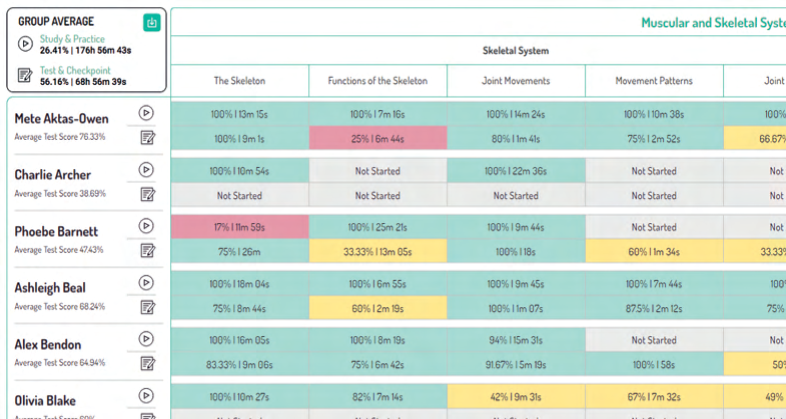
Task: Open Ashleigh Beal's student name
Action: click(50, 288)
